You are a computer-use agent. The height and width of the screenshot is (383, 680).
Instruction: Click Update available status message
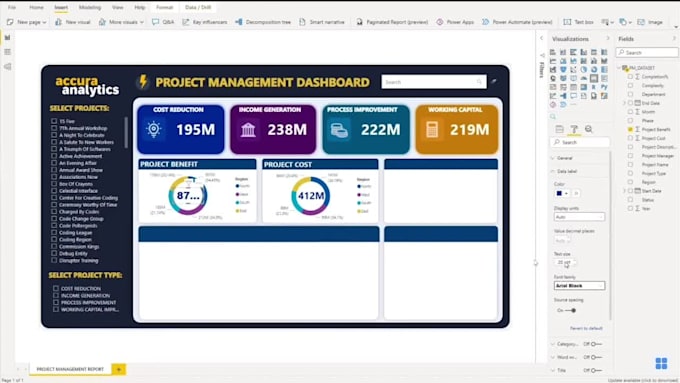click(x=643, y=380)
